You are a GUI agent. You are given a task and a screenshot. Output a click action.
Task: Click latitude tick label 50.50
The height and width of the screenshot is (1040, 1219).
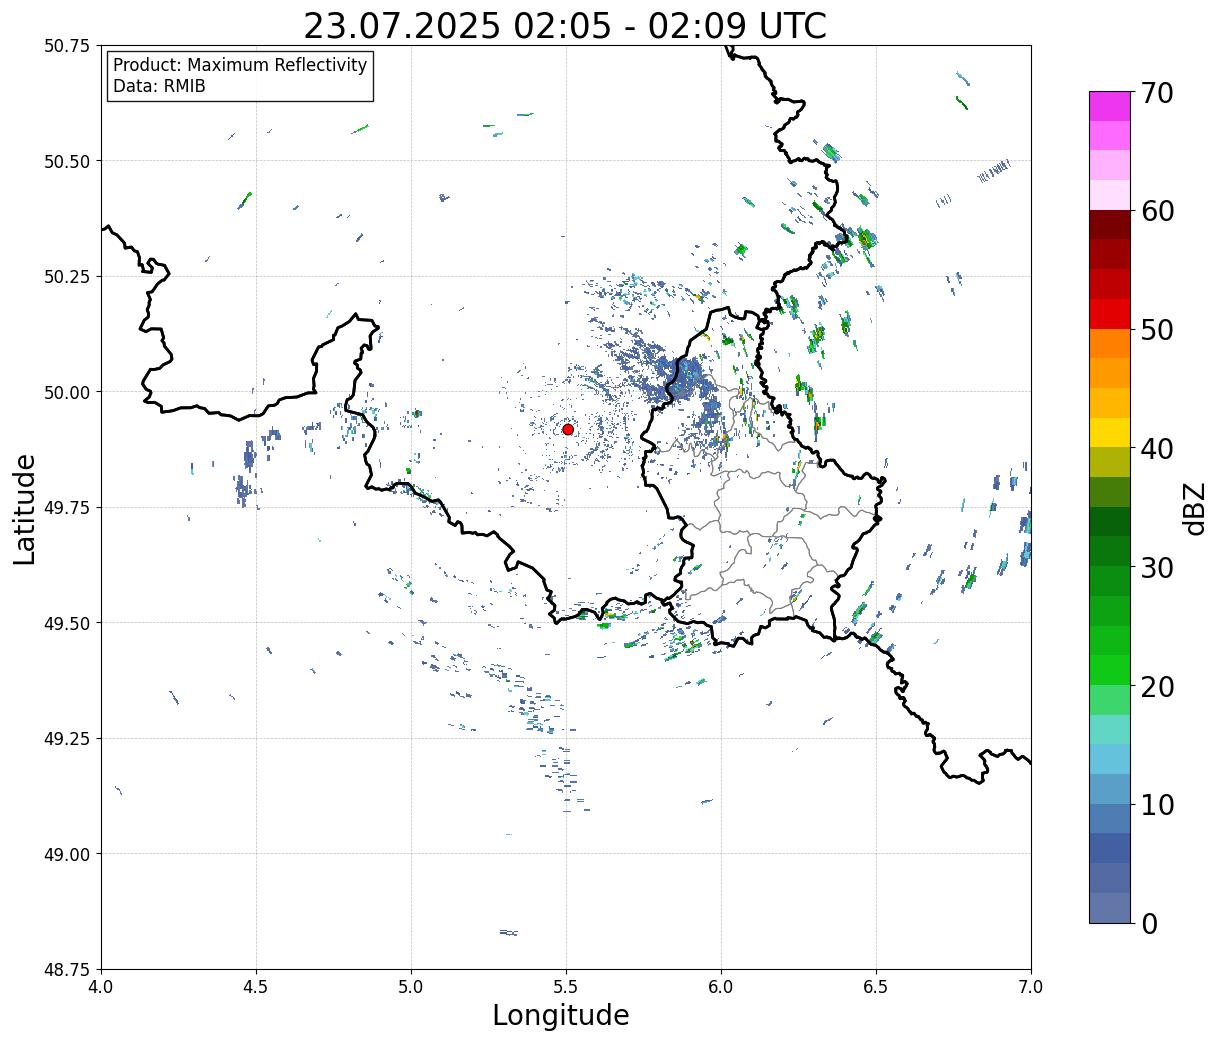[x=67, y=161]
